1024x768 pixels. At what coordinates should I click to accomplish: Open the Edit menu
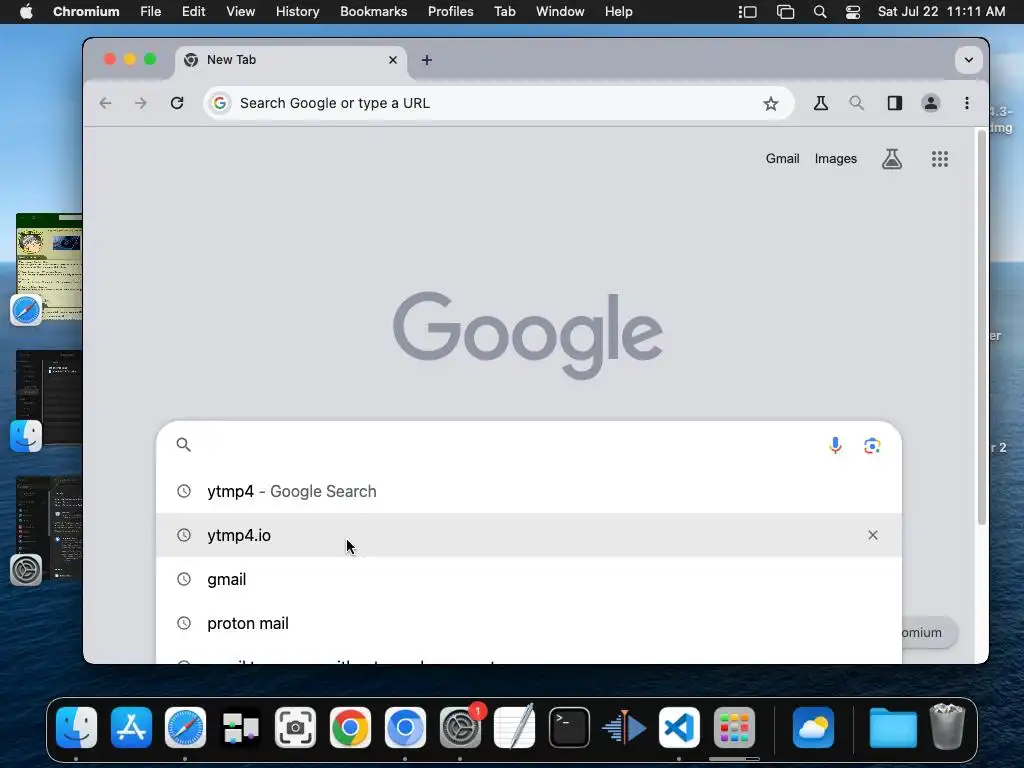pyautogui.click(x=193, y=12)
